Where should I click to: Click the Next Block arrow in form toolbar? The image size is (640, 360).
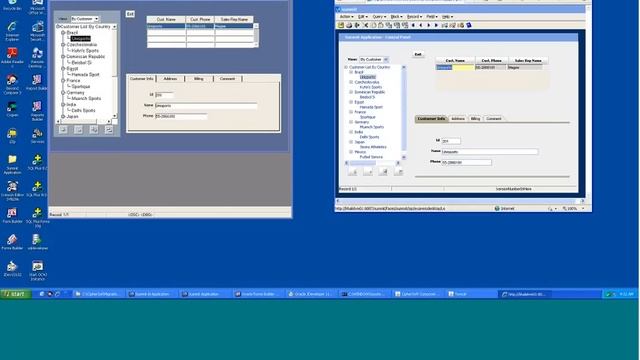436,25
